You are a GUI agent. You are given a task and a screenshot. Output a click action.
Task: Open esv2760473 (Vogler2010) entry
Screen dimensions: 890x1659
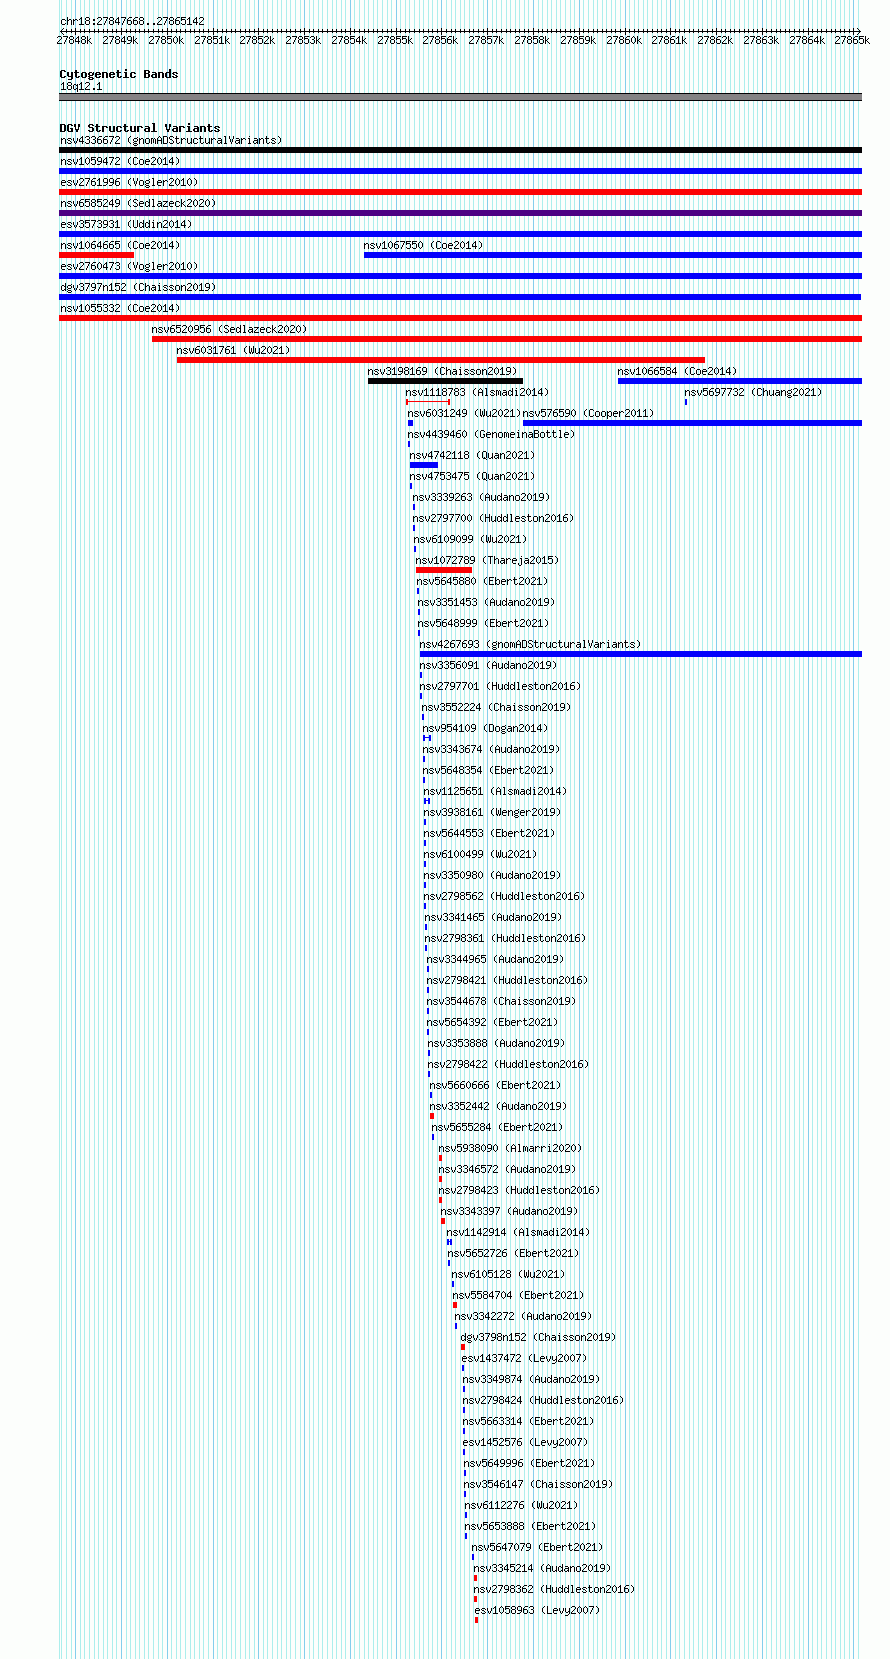tap(129, 266)
